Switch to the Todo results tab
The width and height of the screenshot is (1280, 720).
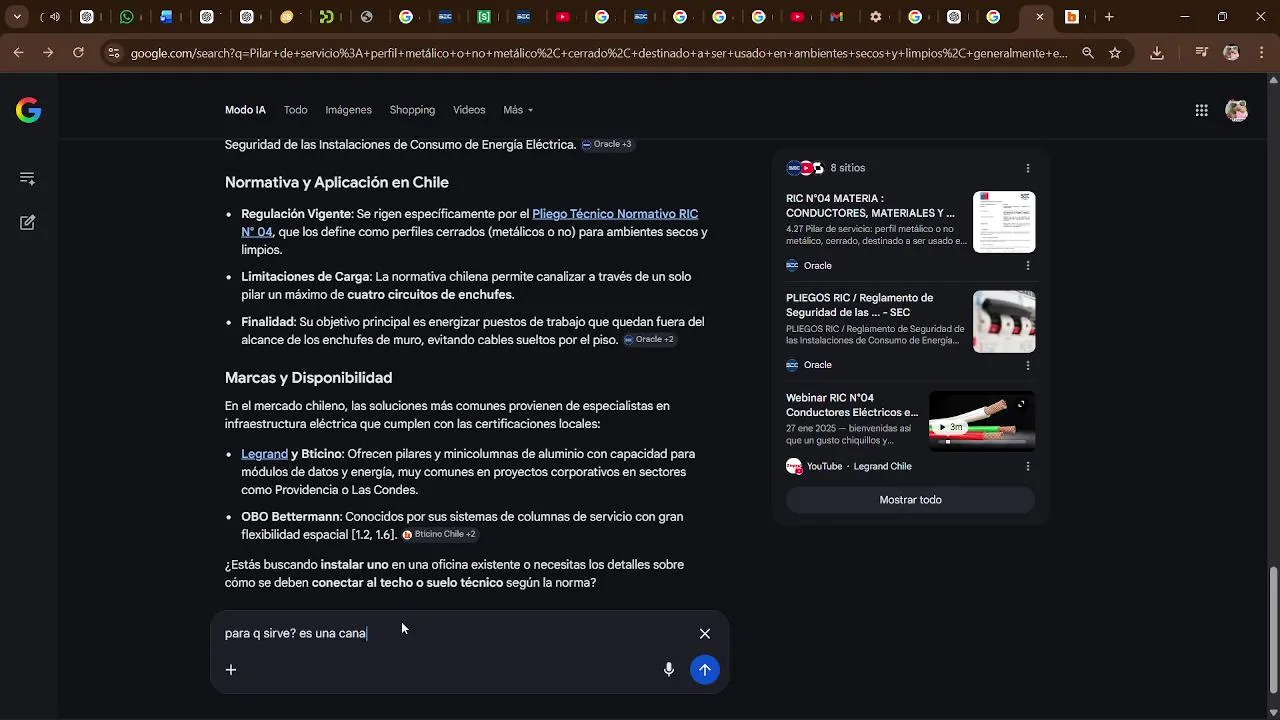[295, 110]
